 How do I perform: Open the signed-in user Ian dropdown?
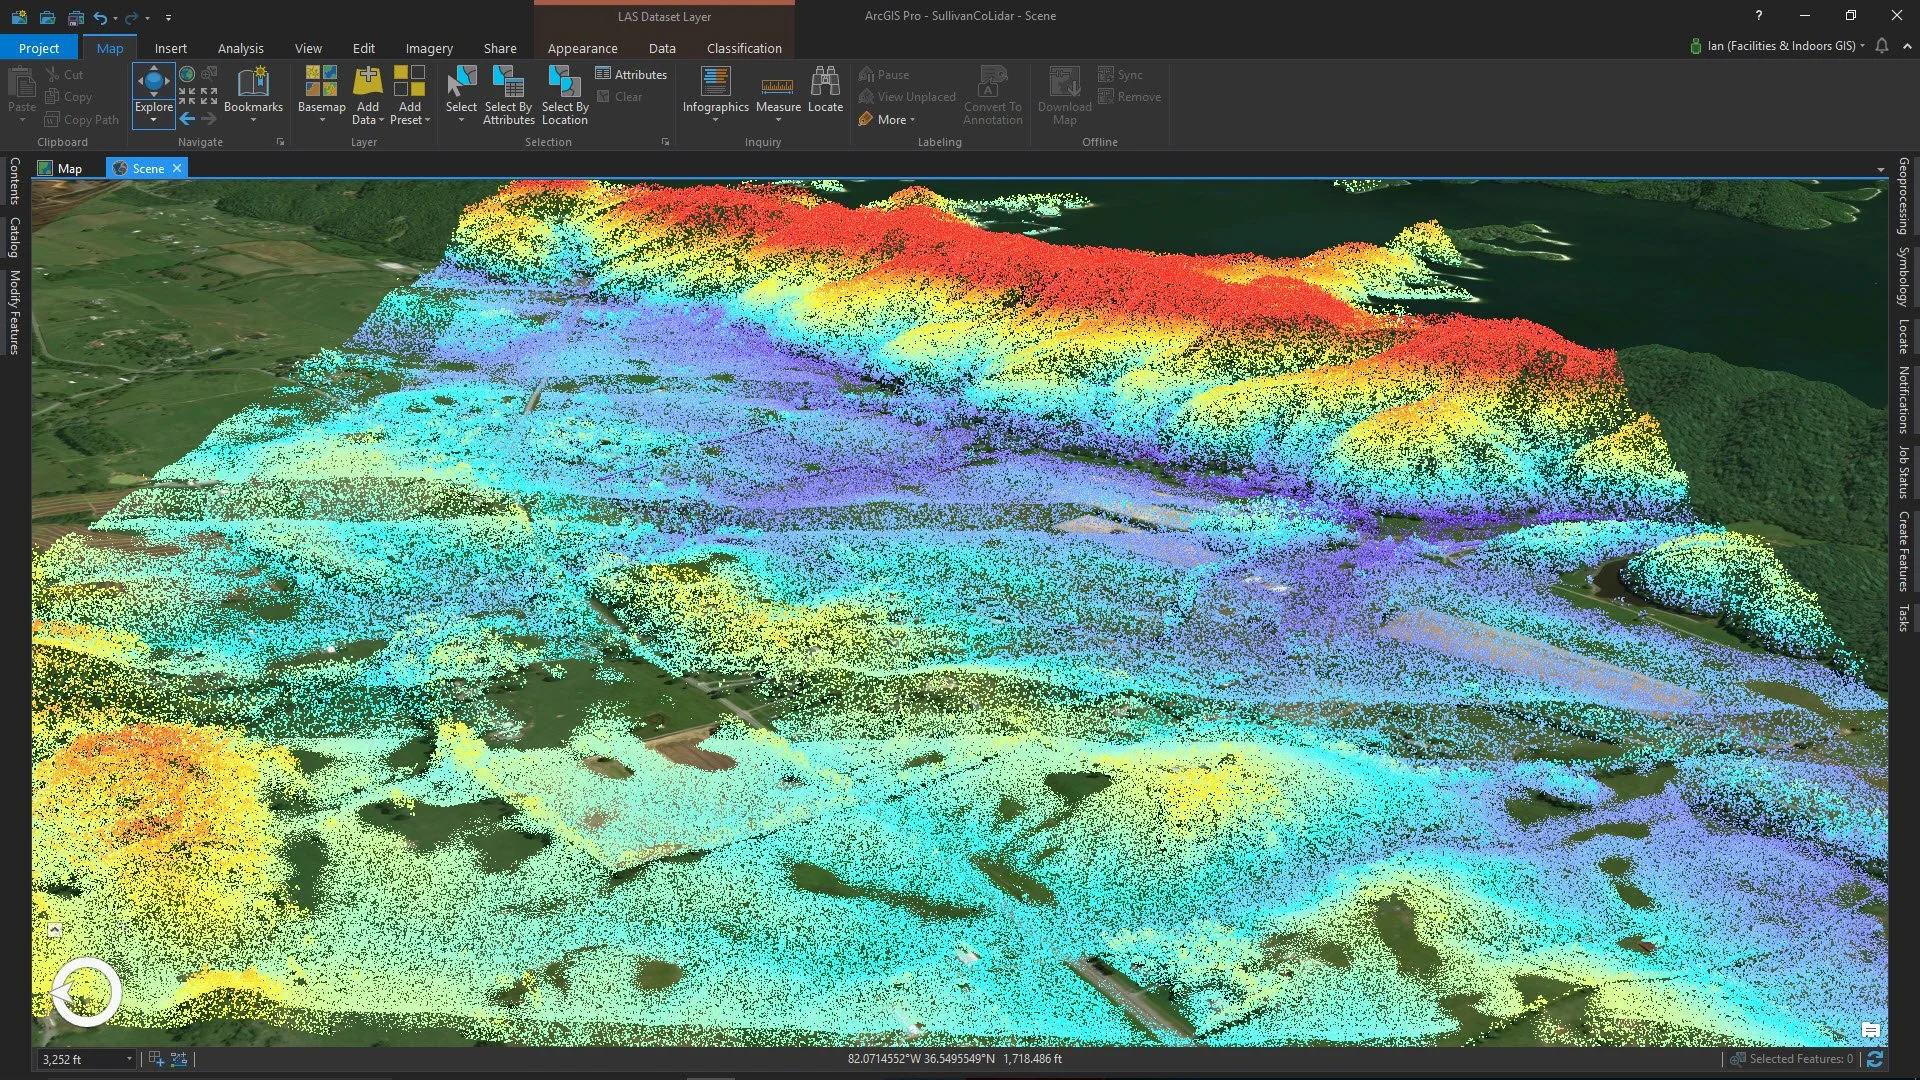[x=1778, y=46]
